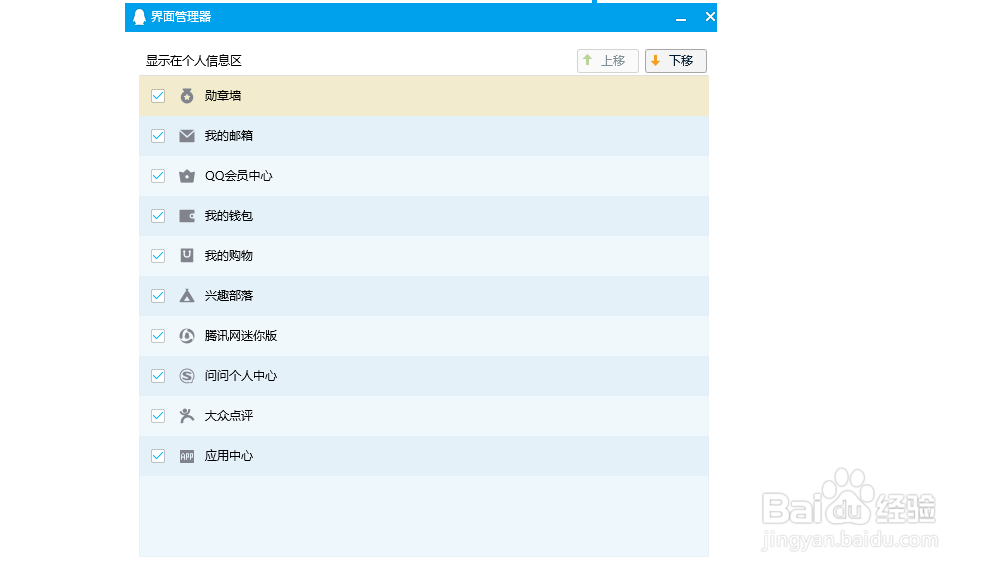Uncheck the 我的邮箱 checkbox

point(158,136)
